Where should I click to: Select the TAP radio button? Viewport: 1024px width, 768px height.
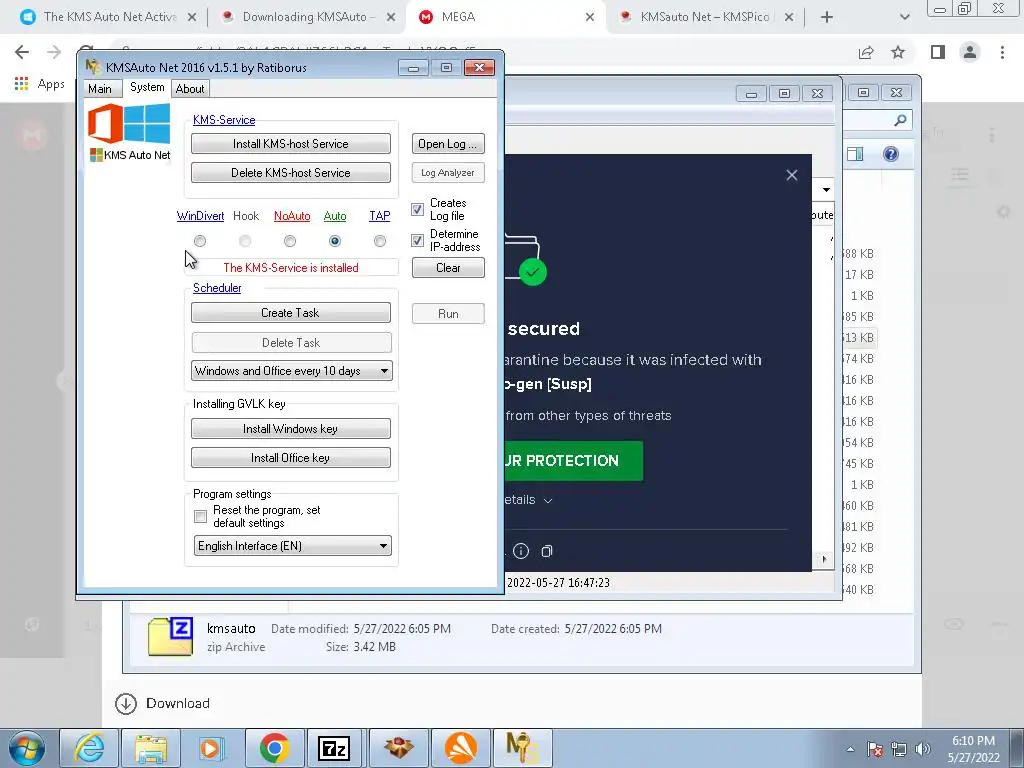click(x=379, y=241)
